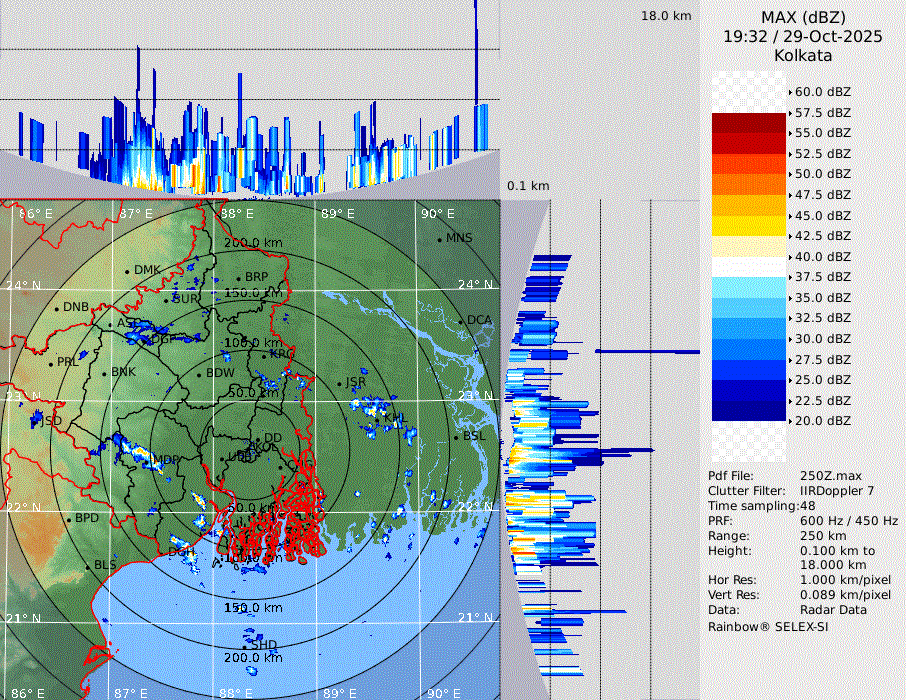Pick the DCA station marker
The width and height of the screenshot is (906, 700).
(x=461, y=321)
